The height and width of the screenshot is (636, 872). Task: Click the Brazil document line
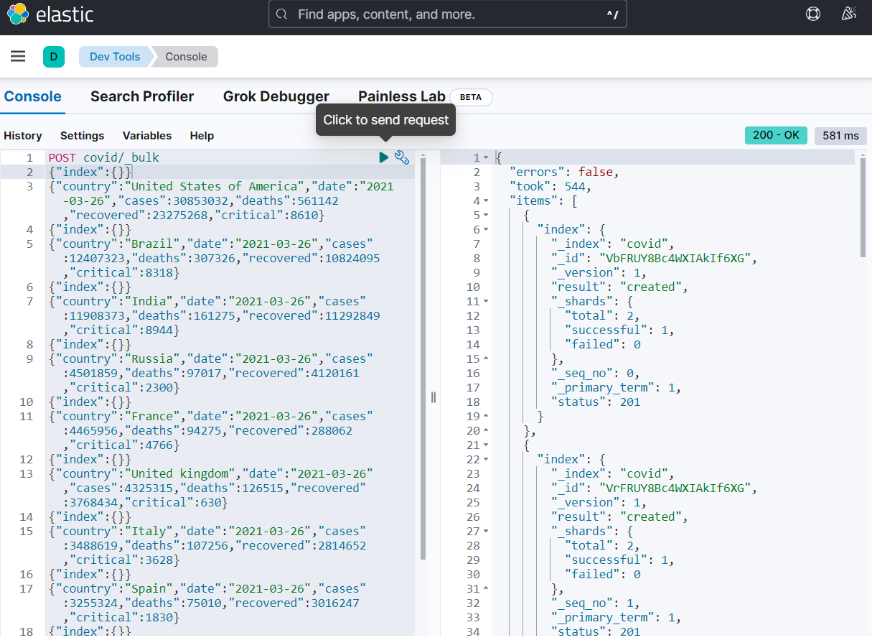pos(214,259)
